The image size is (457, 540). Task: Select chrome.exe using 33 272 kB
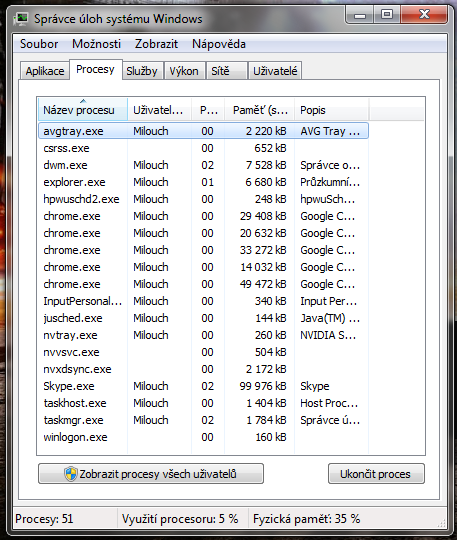203,250
